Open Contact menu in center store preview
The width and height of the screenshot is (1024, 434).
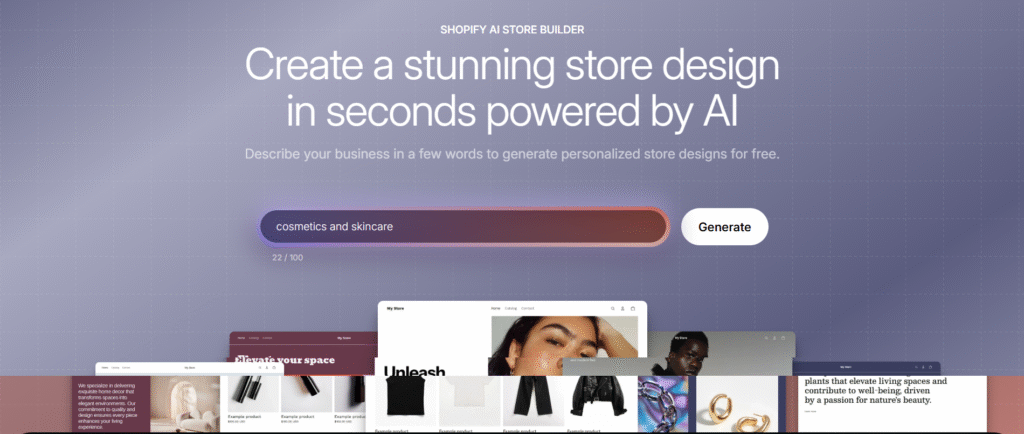point(528,308)
